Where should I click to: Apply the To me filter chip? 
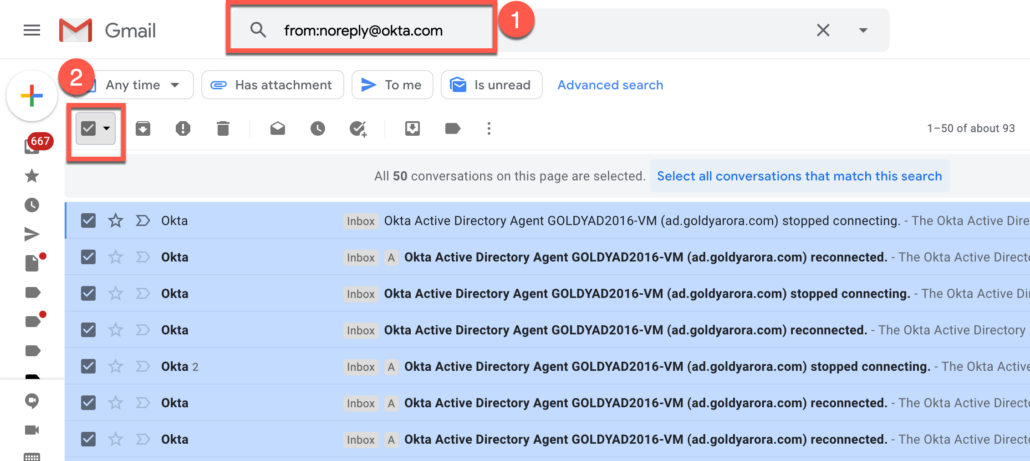point(392,85)
